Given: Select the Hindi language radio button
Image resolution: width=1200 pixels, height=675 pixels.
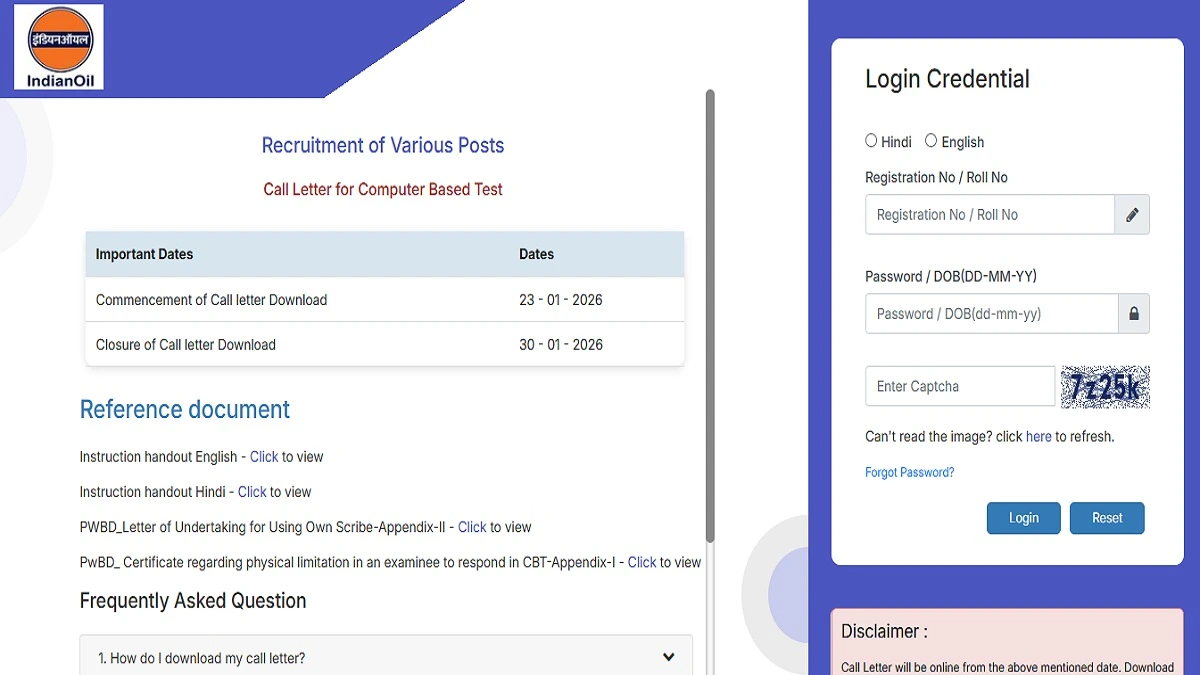Looking at the screenshot, I should click(871, 140).
